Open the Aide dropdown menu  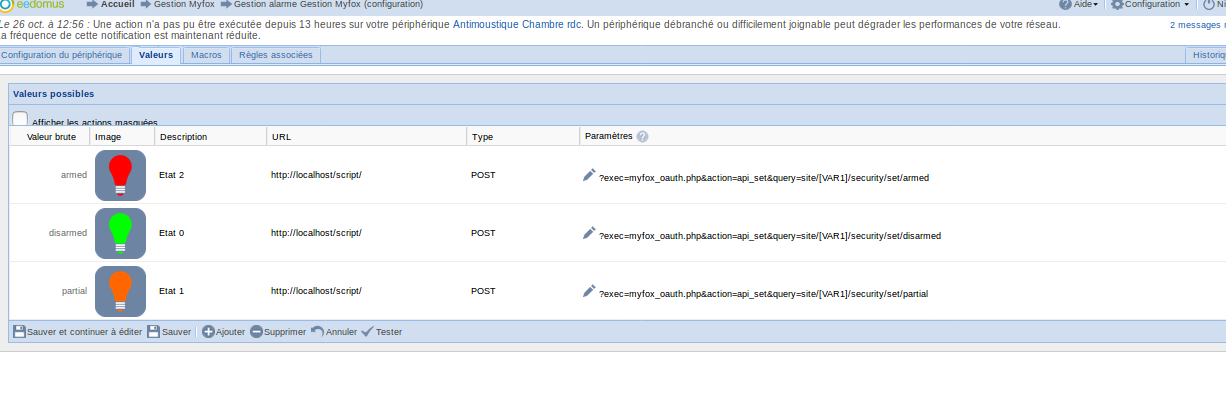1078,5
